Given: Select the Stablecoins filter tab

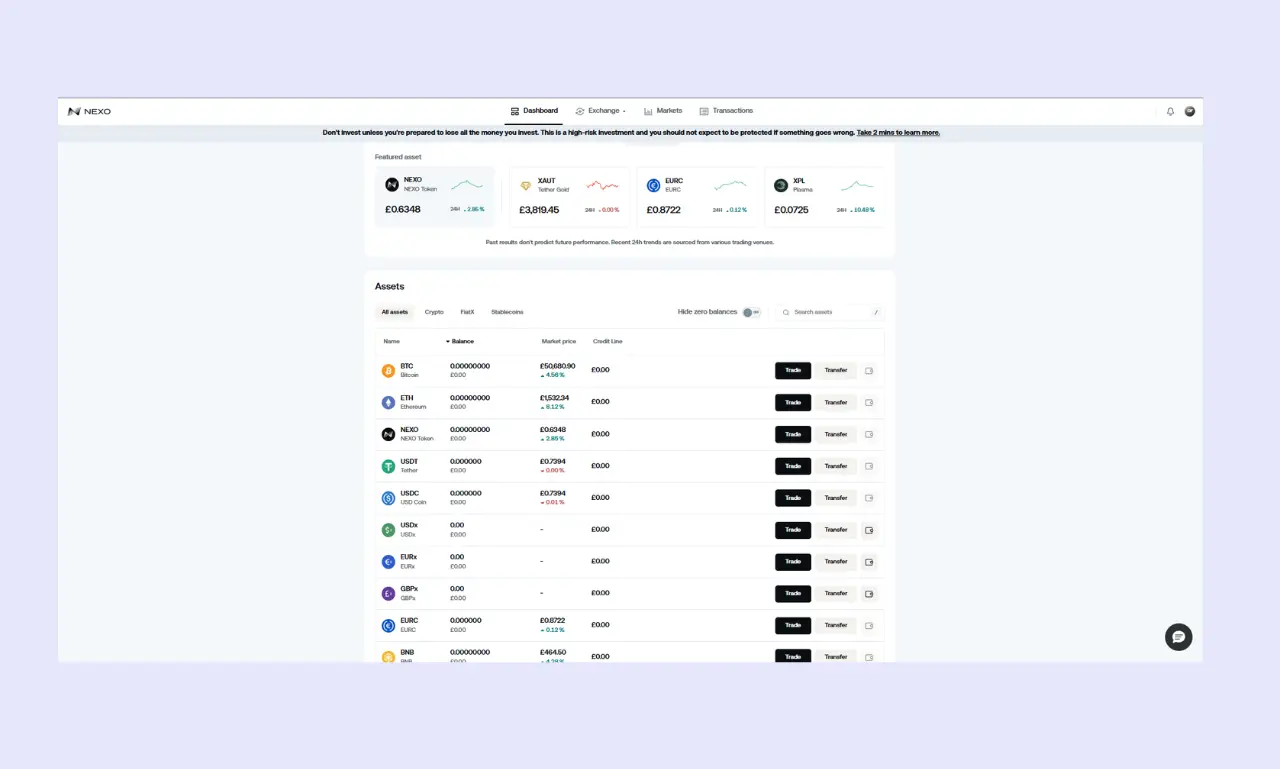Looking at the screenshot, I should coord(507,312).
